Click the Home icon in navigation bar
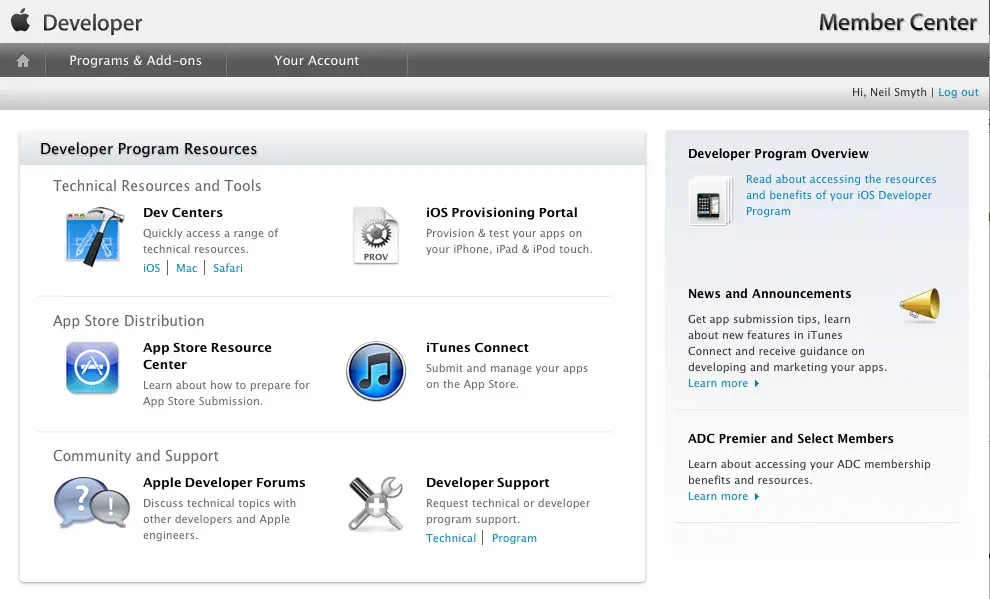Viewport: 990px width, 599px height. pyautogui.click(x=23, y=61)
